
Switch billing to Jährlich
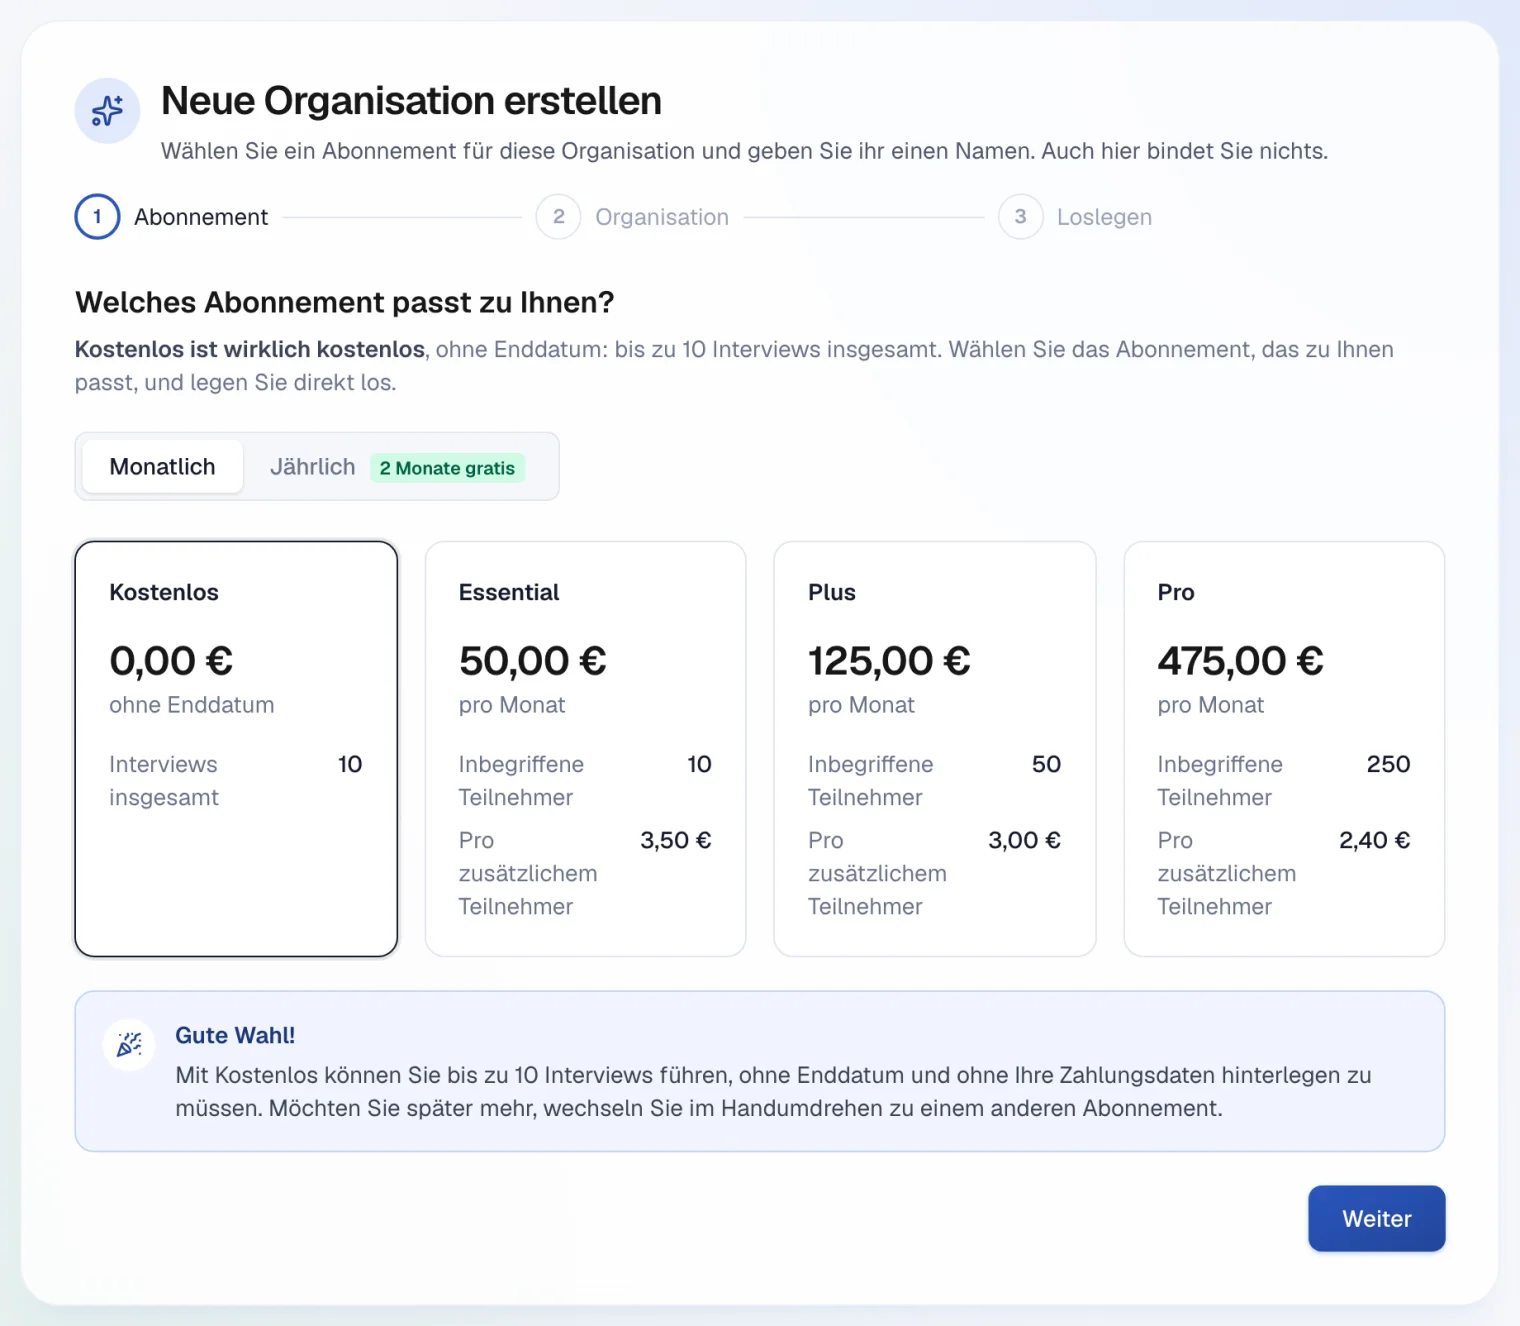coord(312,467)
